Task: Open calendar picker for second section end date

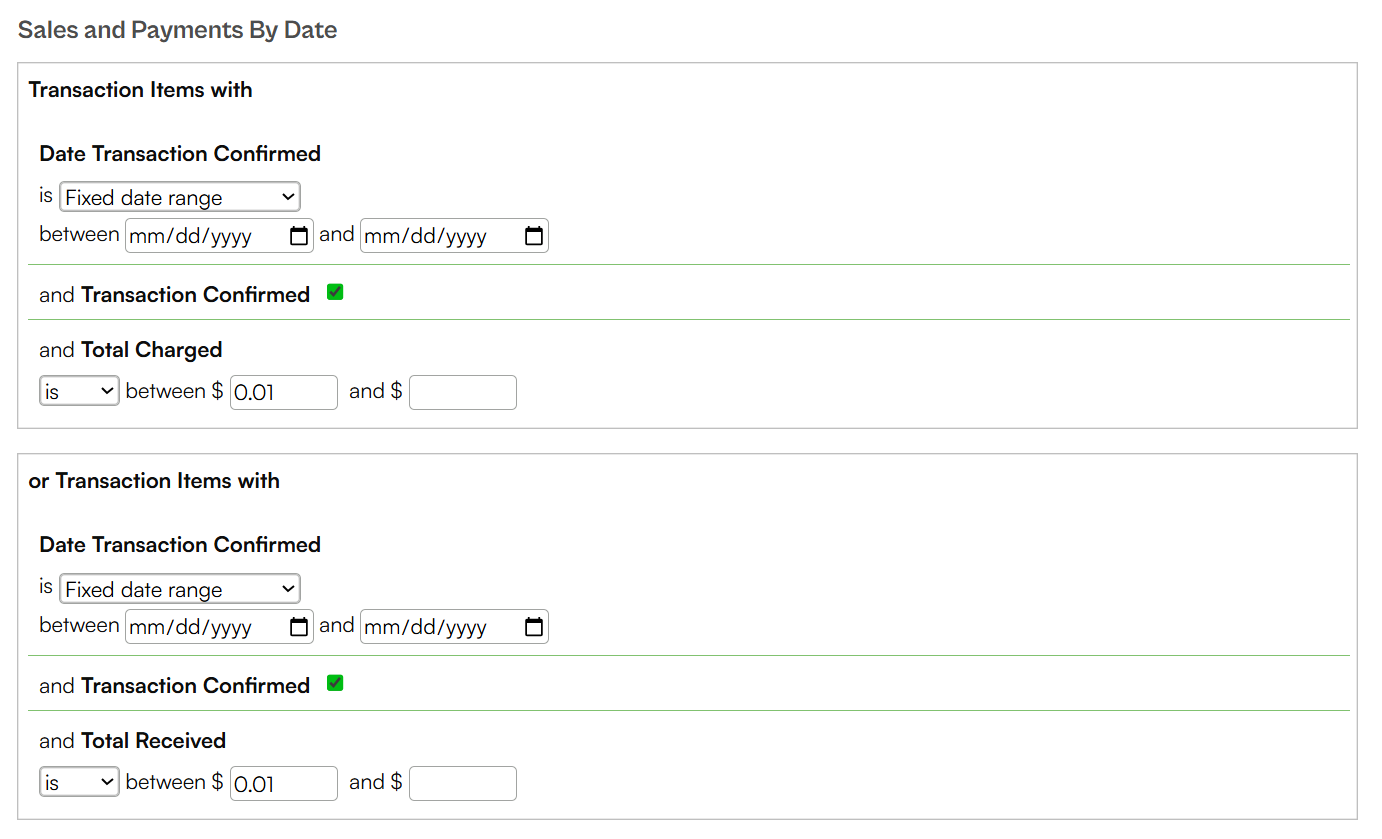Action: tap(534, 627)
